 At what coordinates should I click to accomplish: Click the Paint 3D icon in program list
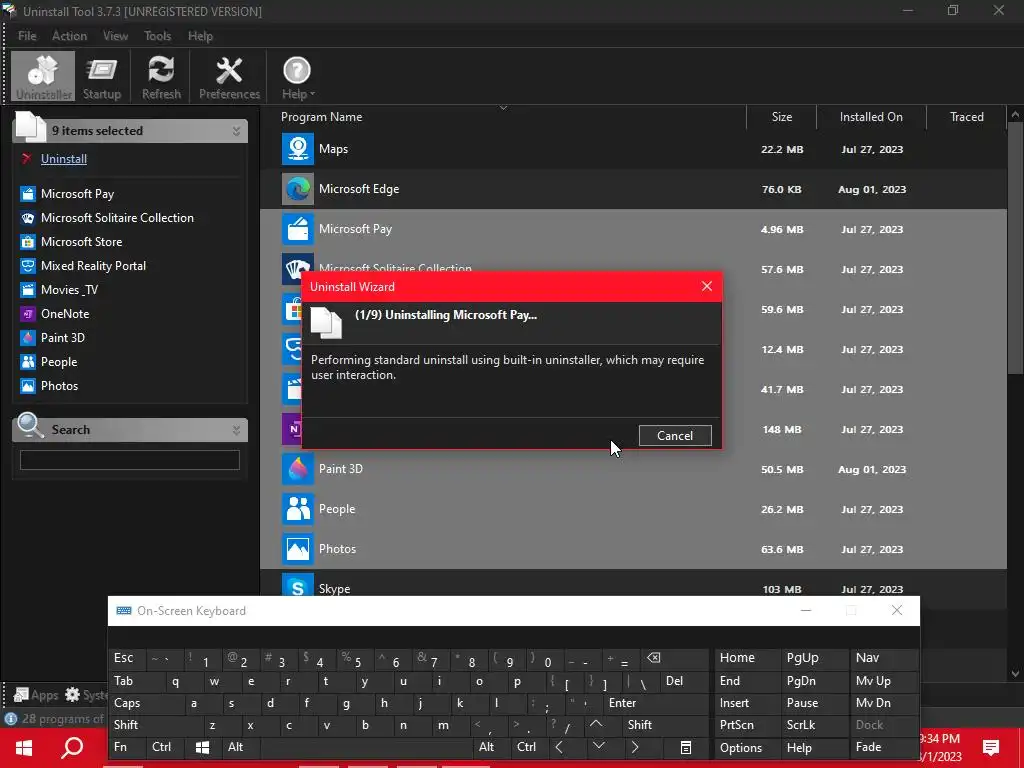click(298, 469)
